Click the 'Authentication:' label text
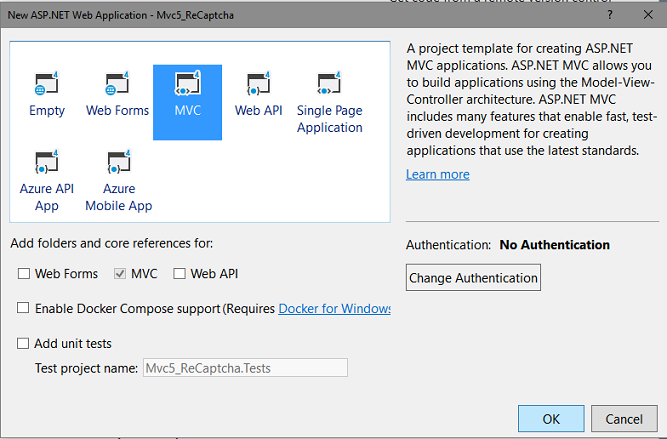 448,245
